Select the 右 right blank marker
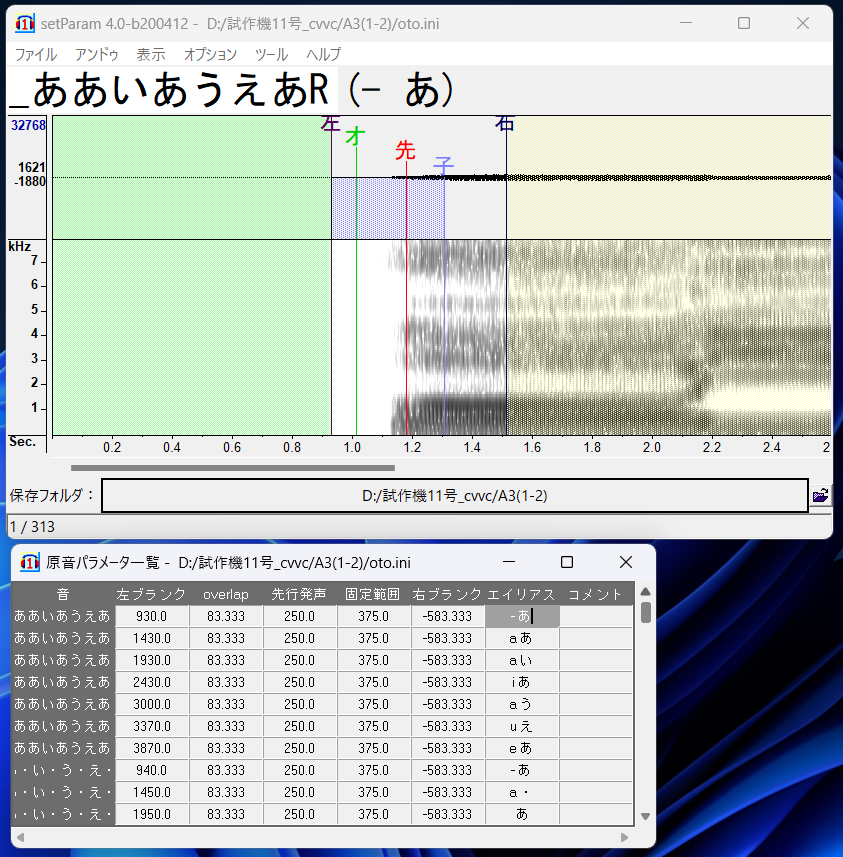 point(505,124)
